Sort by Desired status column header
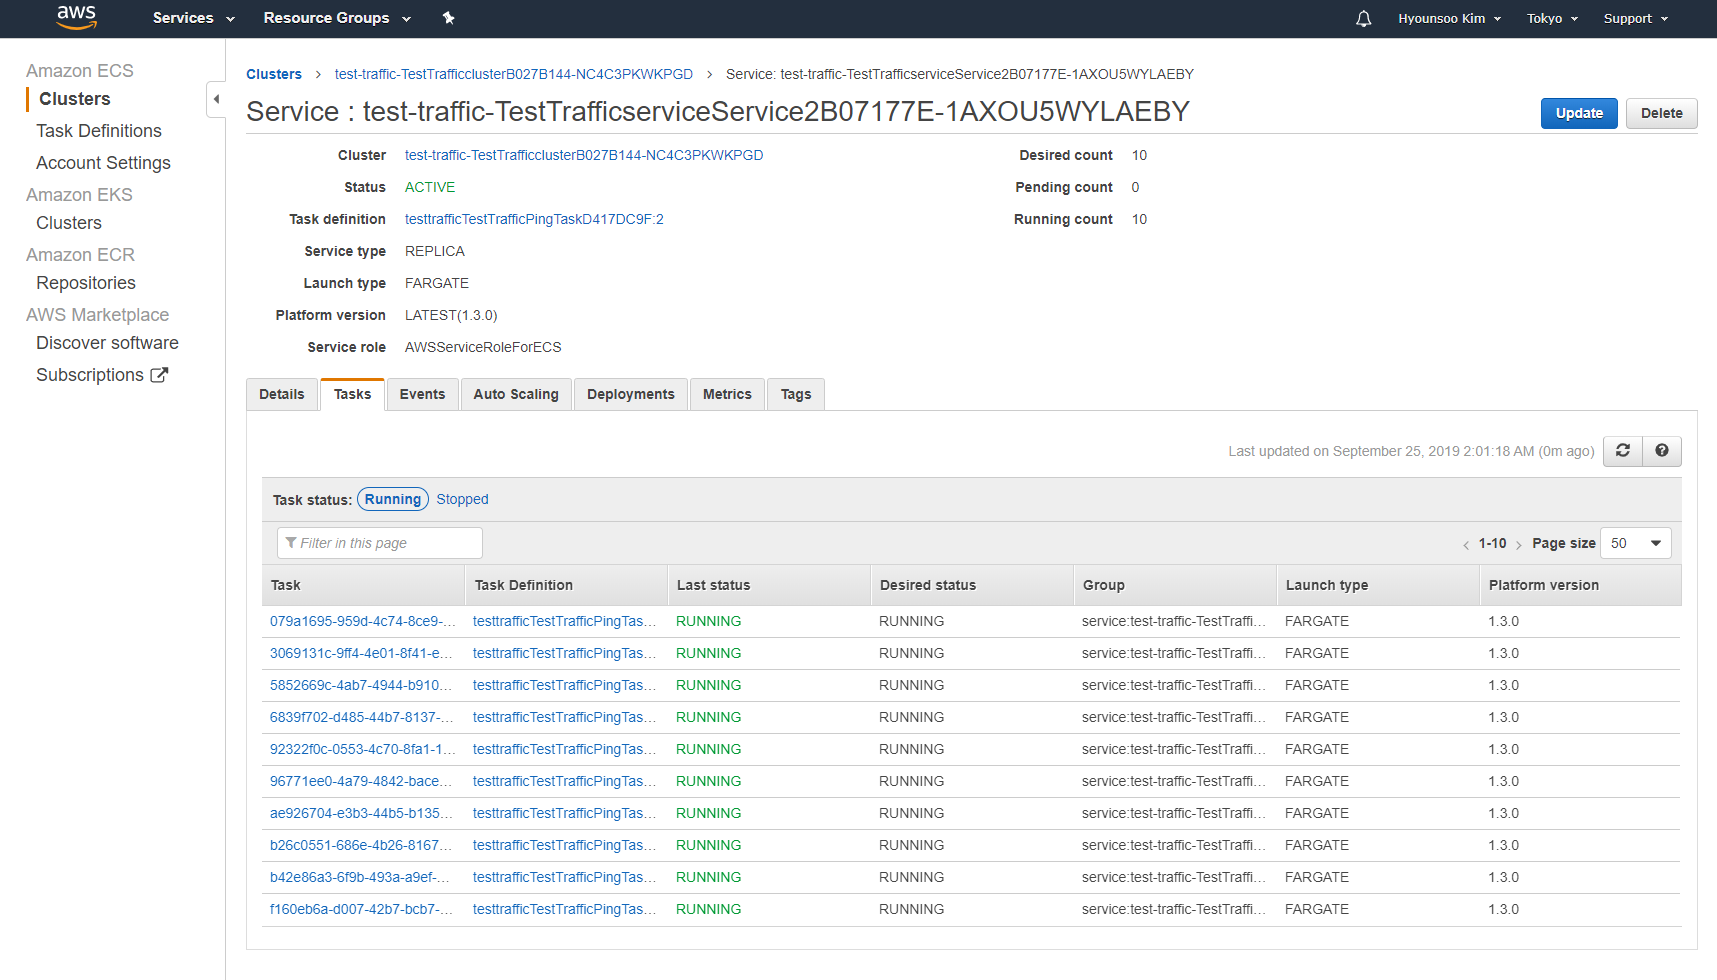The height and width of the screenshot is (980, 1717). (972, 585)
